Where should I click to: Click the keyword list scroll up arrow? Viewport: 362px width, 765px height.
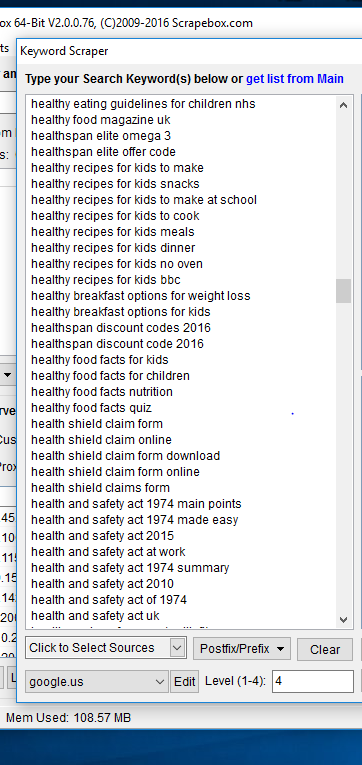(343, 105)
